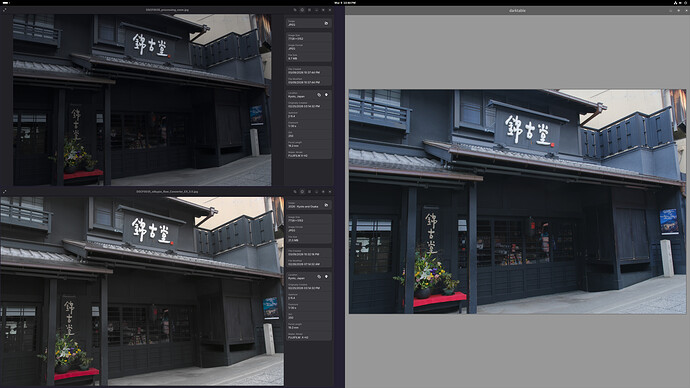Image resolution: width=690 pixels, height=388 pixels.
Task: Click the File Modified date in bottom viewer panel
Action: point(304,264)
